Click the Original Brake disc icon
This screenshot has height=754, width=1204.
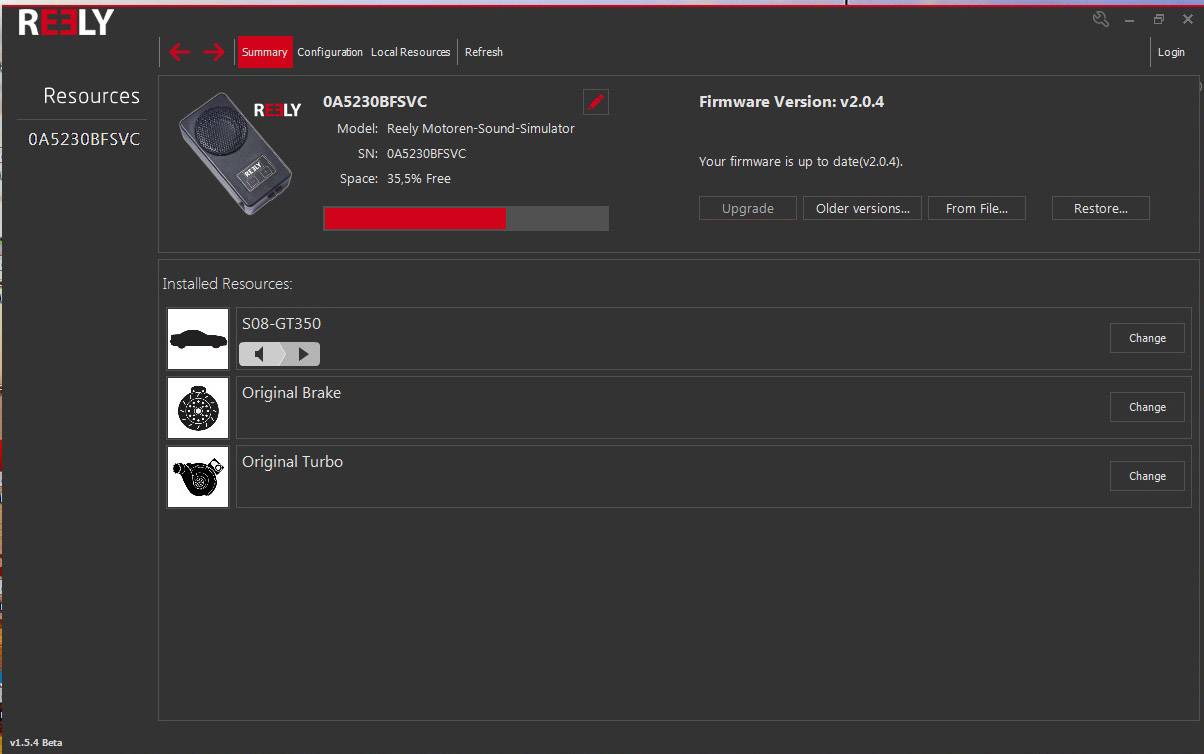(197, 407)
